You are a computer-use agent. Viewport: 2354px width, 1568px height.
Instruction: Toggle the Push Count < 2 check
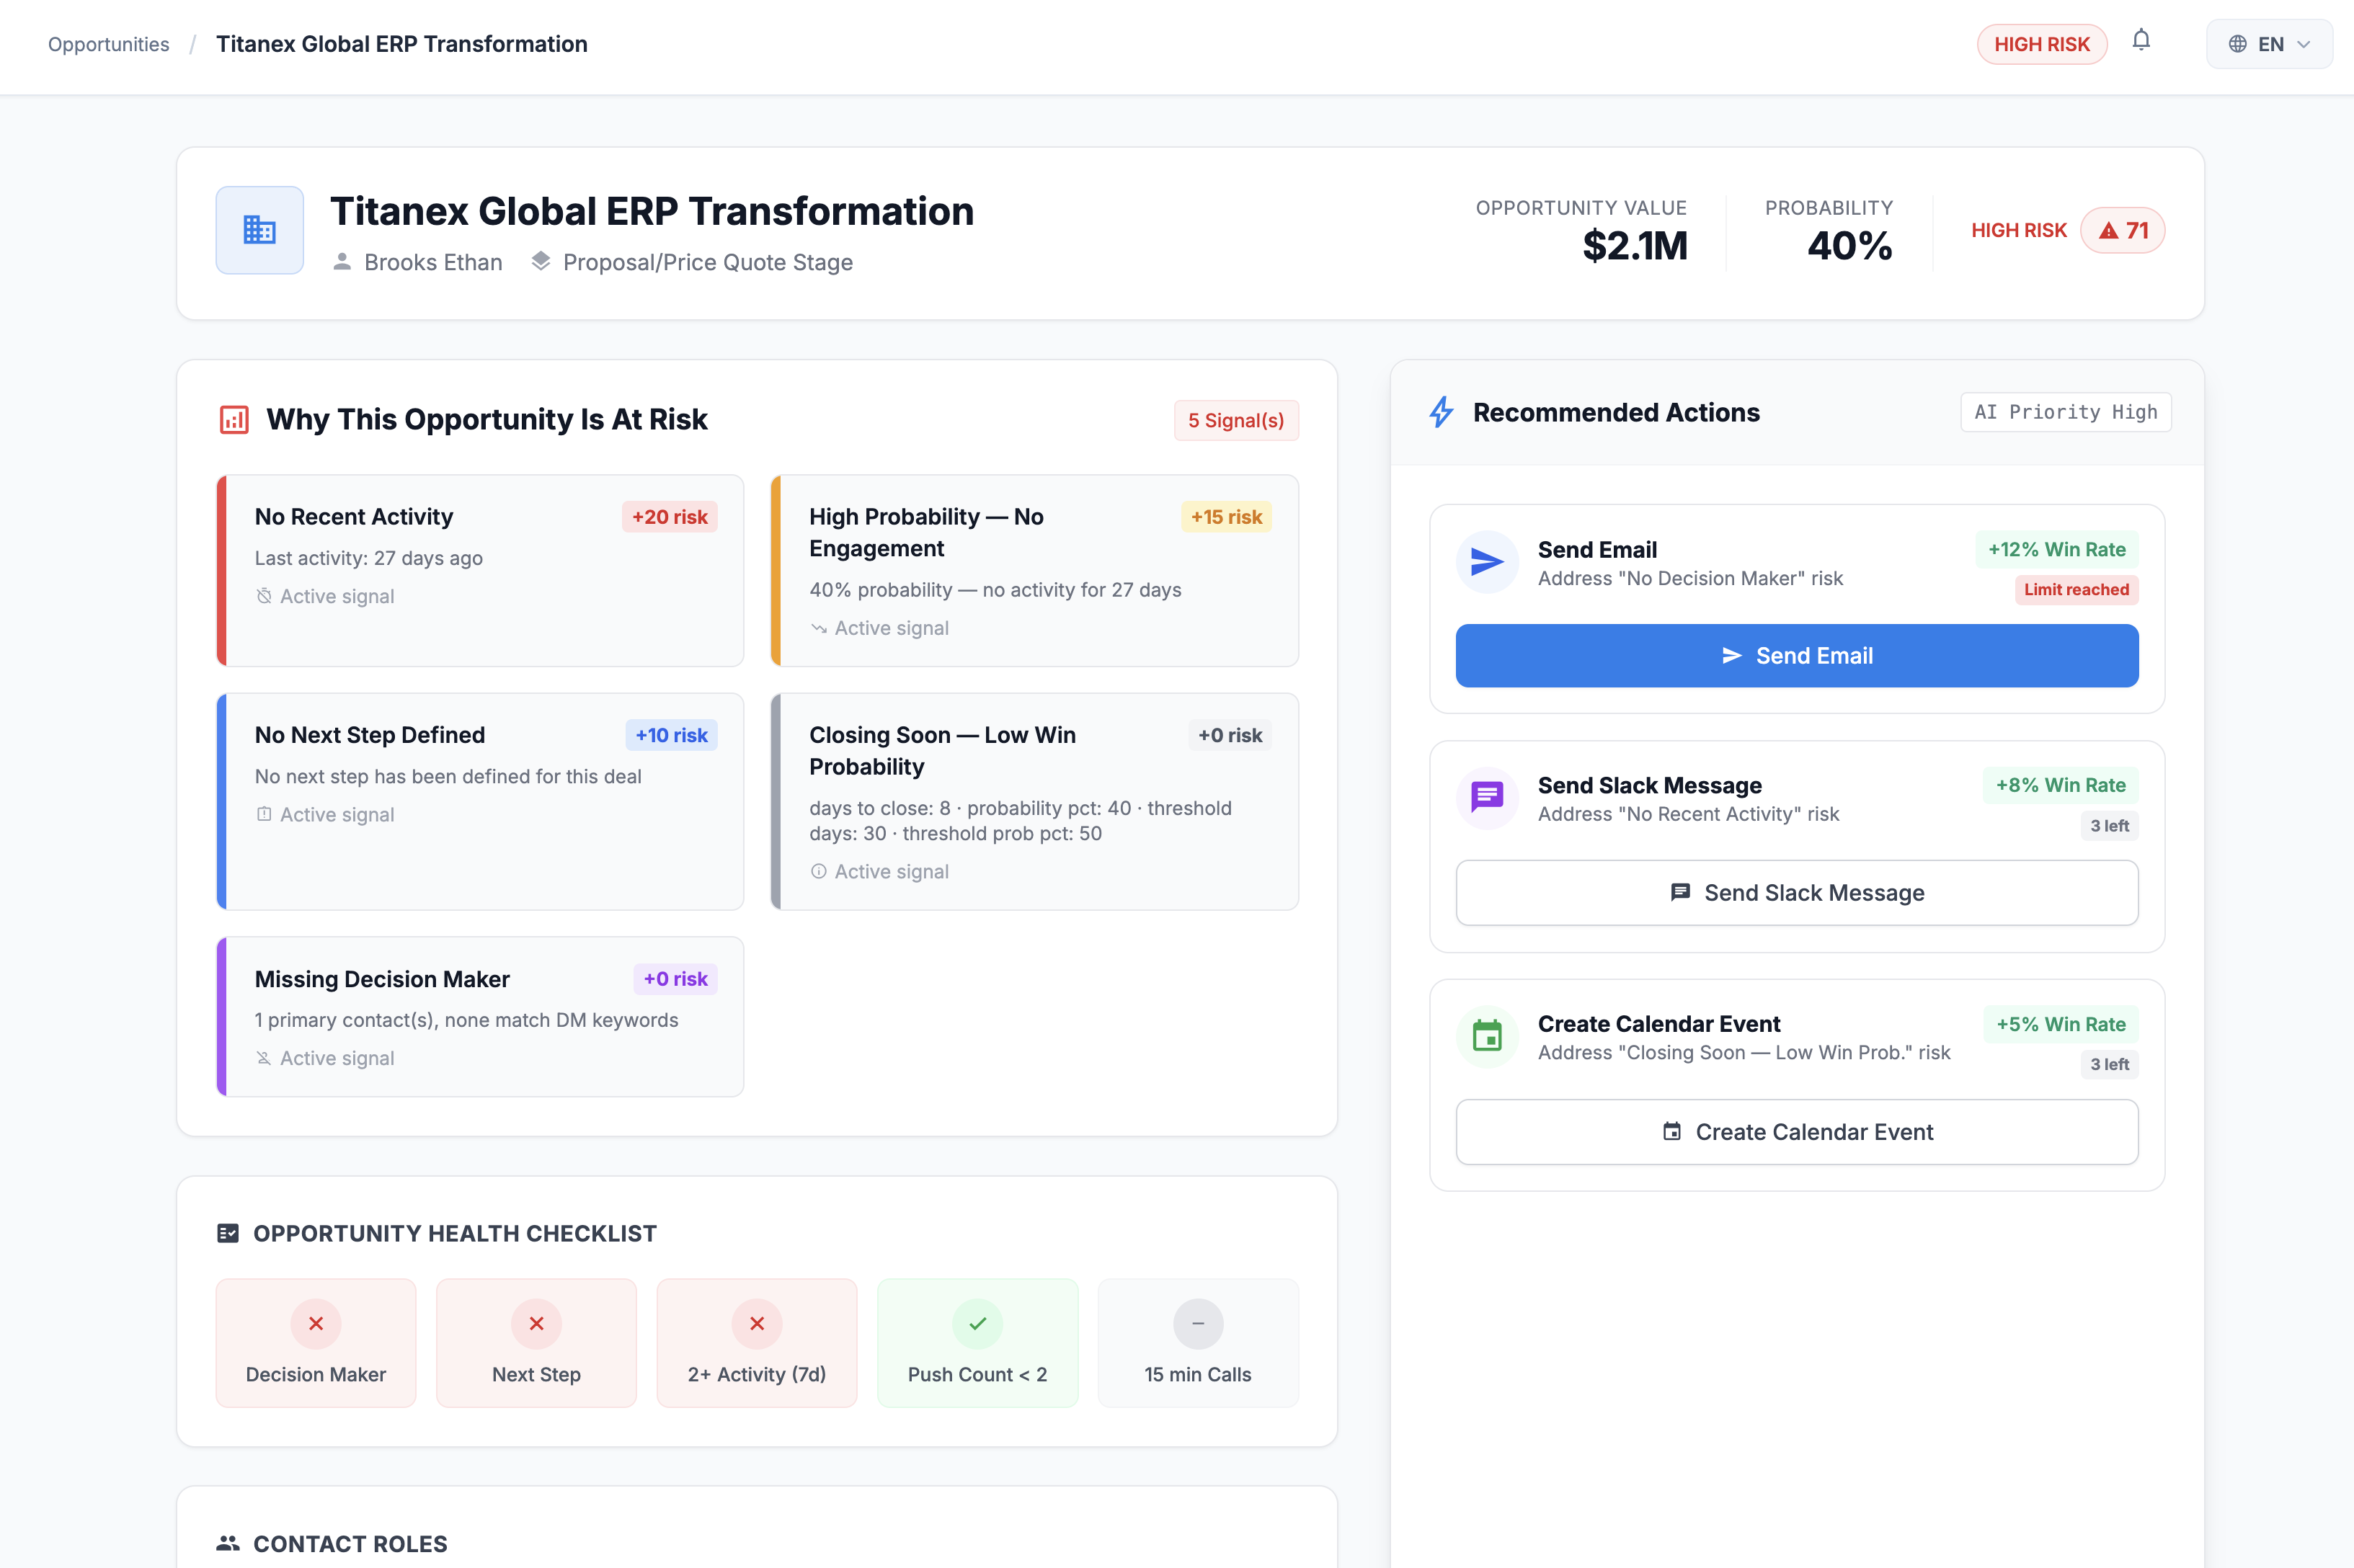point(977,1343)
